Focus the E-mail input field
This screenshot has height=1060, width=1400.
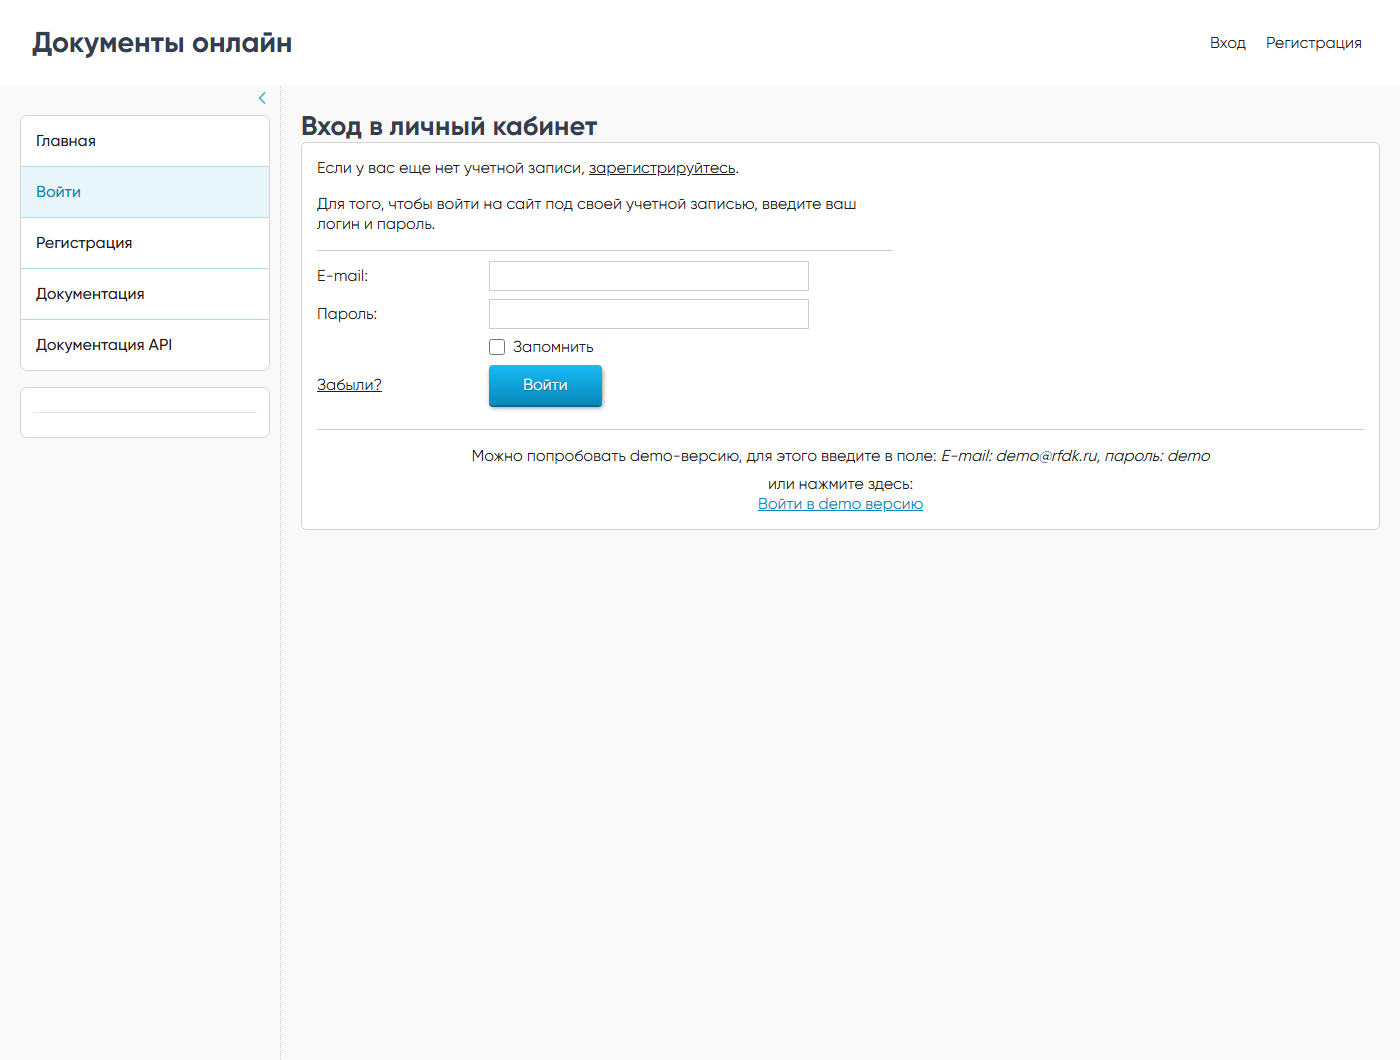(x=649, y=276)
